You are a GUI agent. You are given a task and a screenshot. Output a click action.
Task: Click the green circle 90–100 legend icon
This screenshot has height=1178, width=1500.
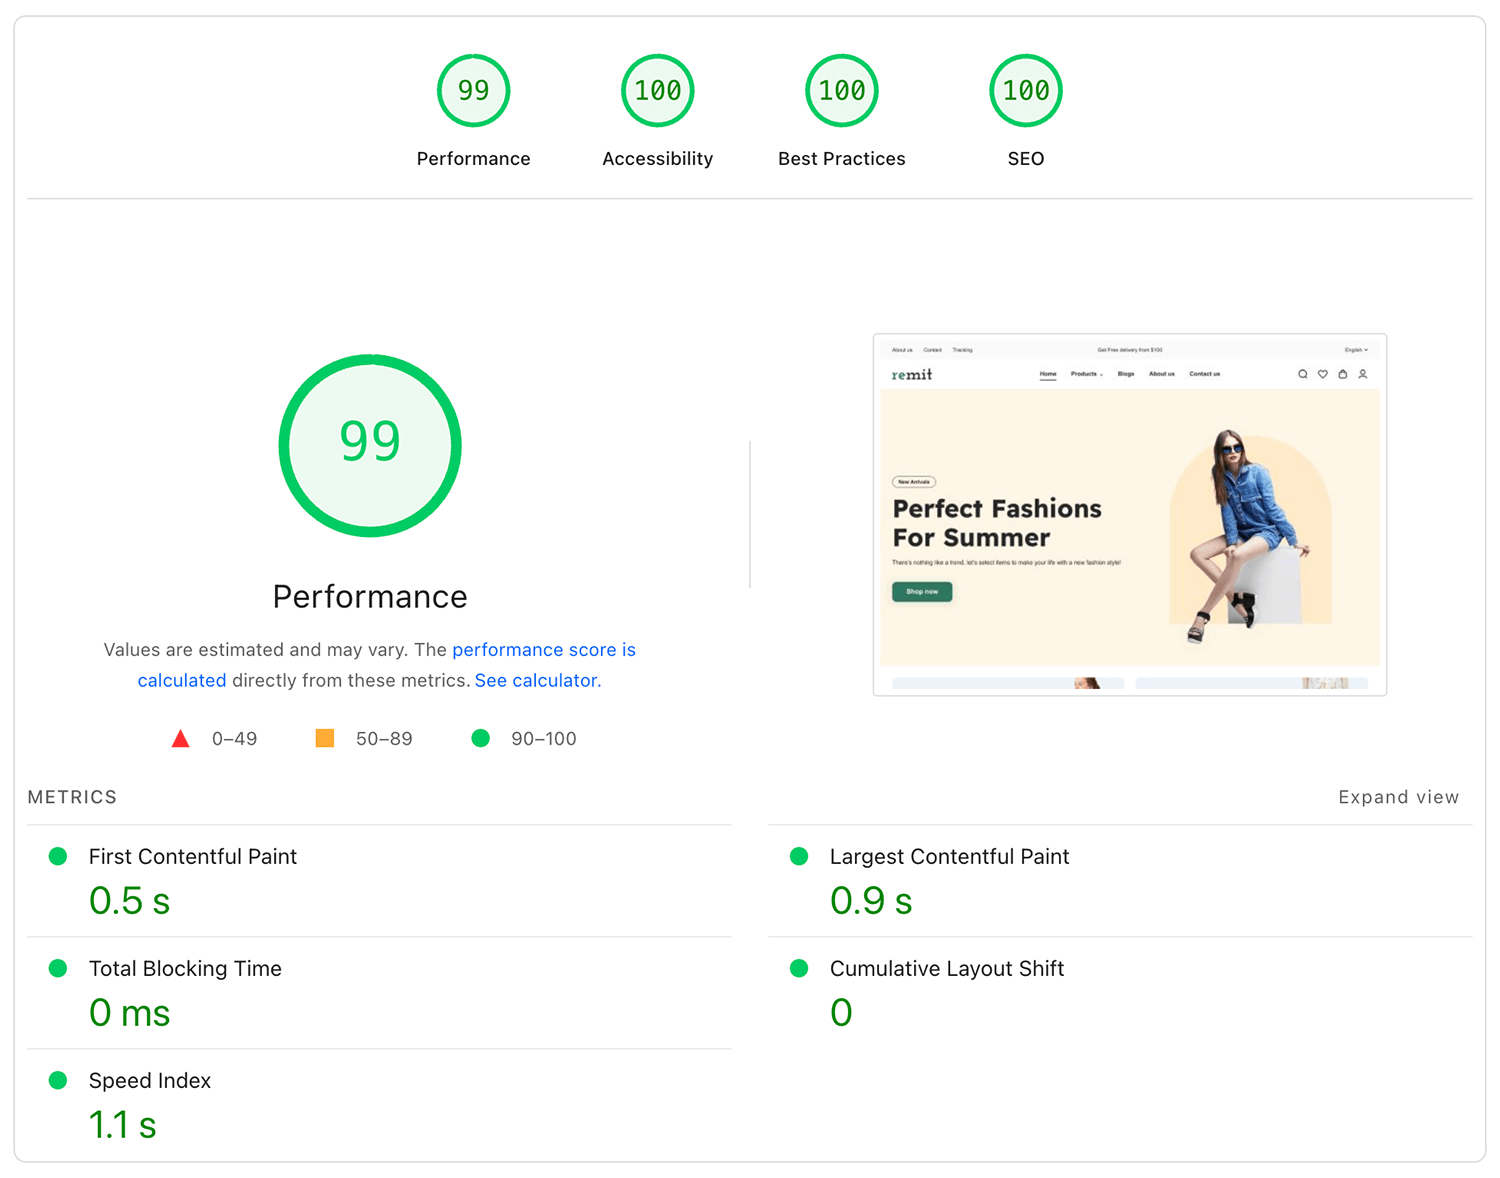coord(481,739)
